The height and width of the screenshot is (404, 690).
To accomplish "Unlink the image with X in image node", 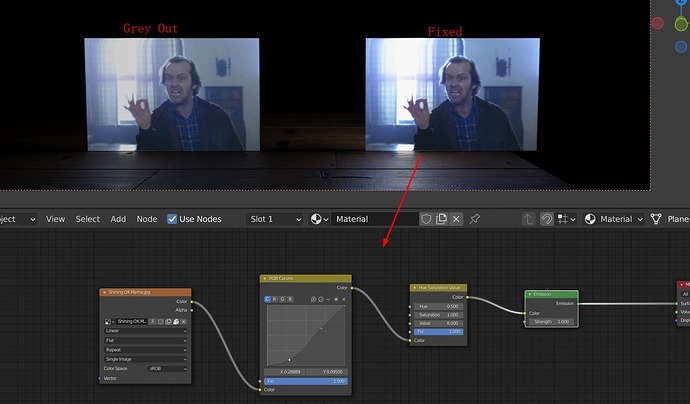I will point(184,322).
